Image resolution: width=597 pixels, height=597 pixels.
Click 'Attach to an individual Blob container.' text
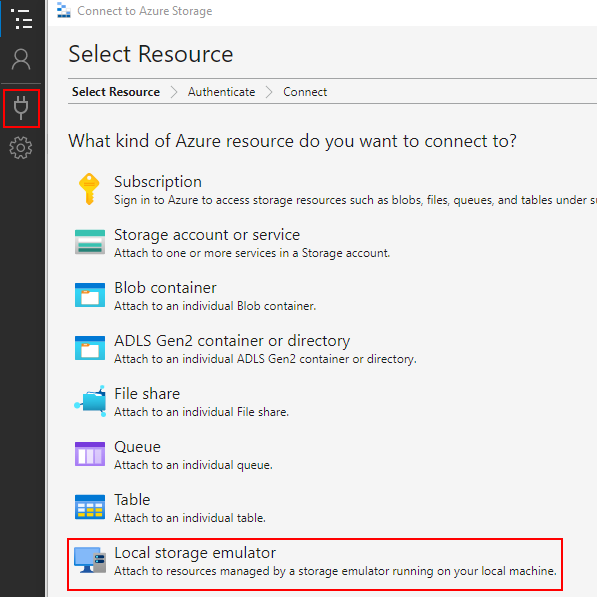[x=215, y=306]
